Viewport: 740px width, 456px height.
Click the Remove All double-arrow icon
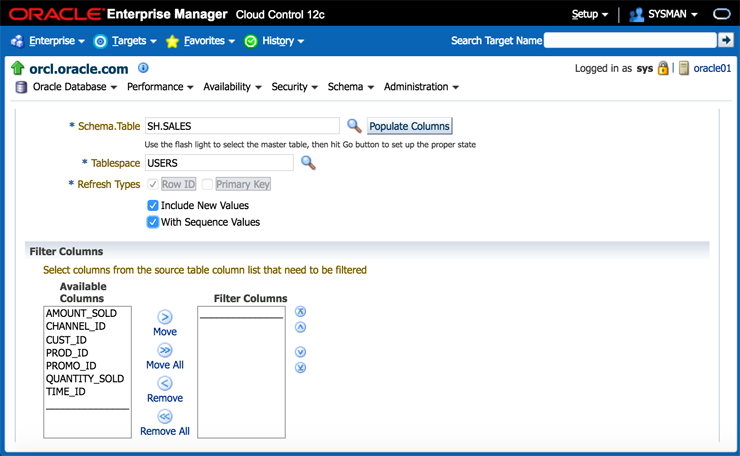click(x=165, y=417)
